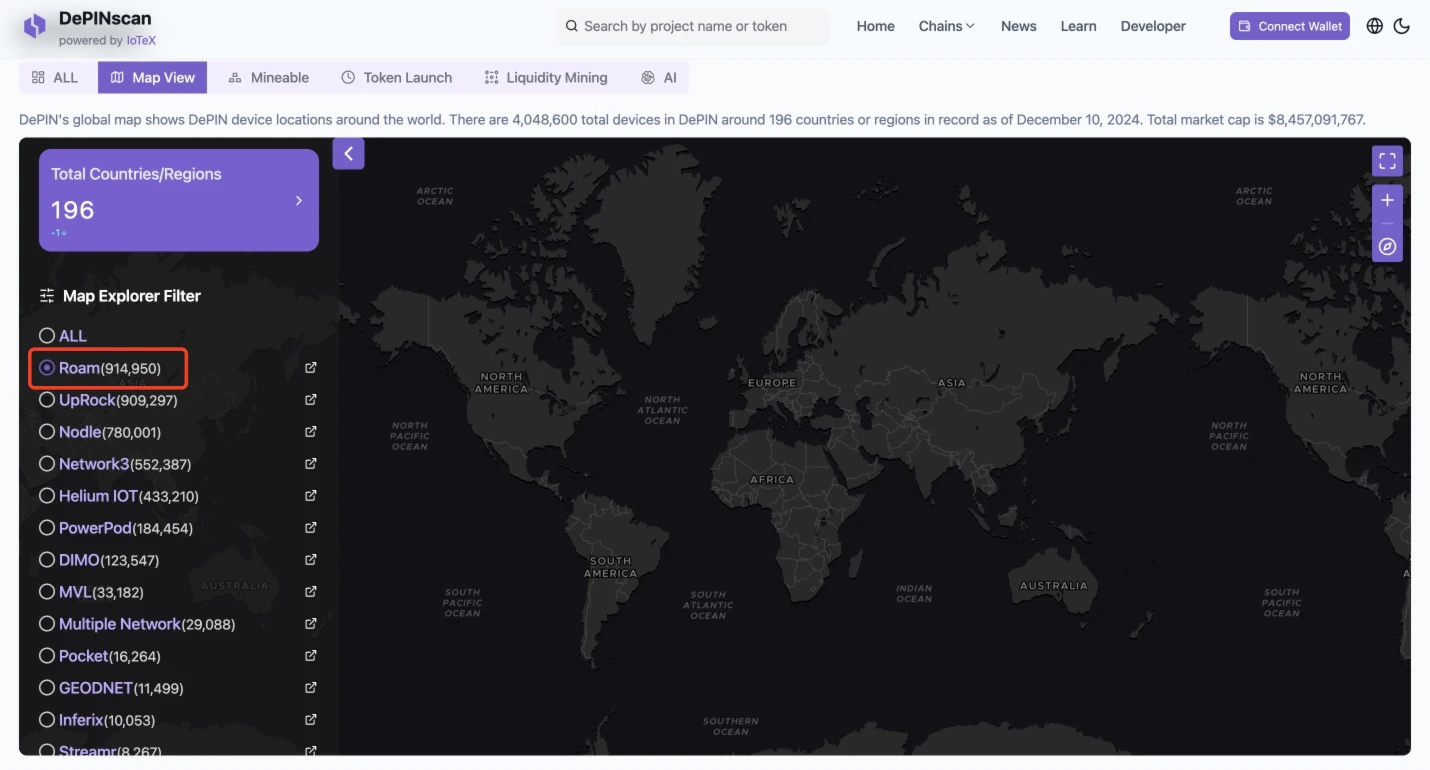Toggle dark mode moon icon
Screen dimensions: 1430x770
click(x=1402, y=26)
